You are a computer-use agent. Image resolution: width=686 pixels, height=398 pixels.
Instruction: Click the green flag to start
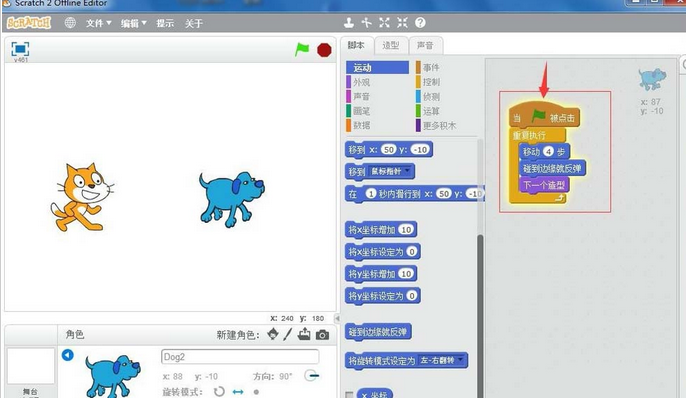(x=302, y=49)
